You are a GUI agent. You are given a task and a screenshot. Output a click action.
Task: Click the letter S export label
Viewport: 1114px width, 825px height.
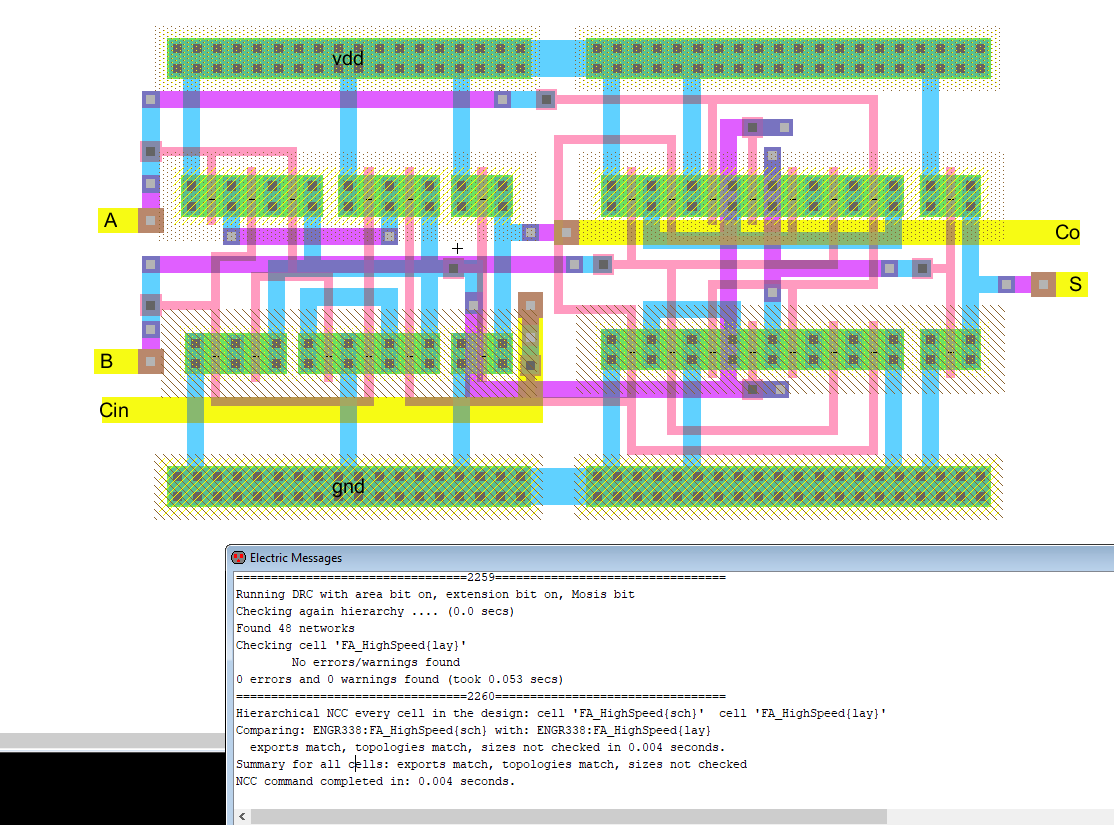coord(1075,285)
